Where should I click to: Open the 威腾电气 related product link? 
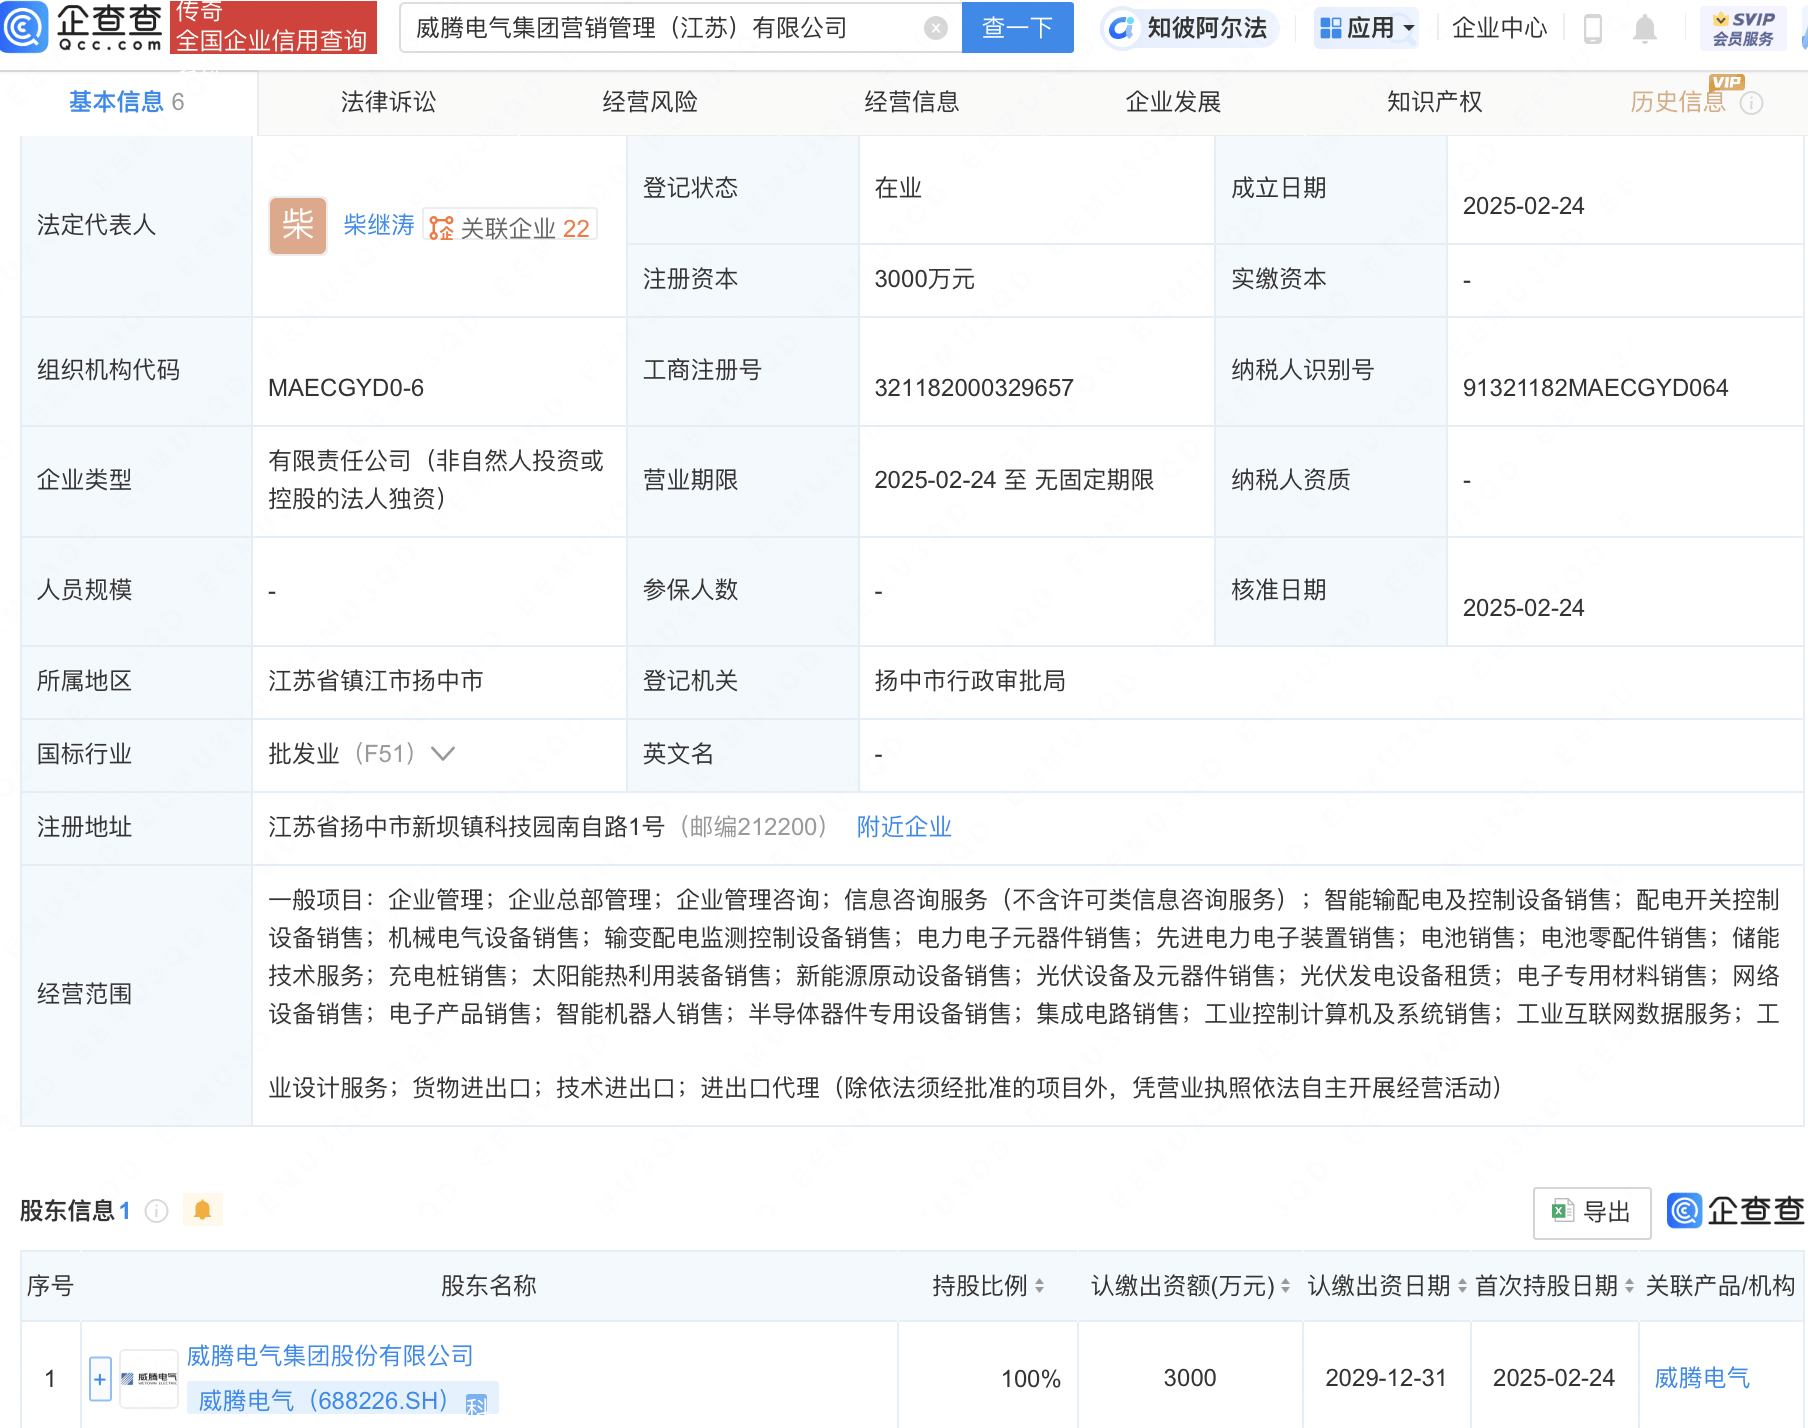(x=1702, y=1378)
